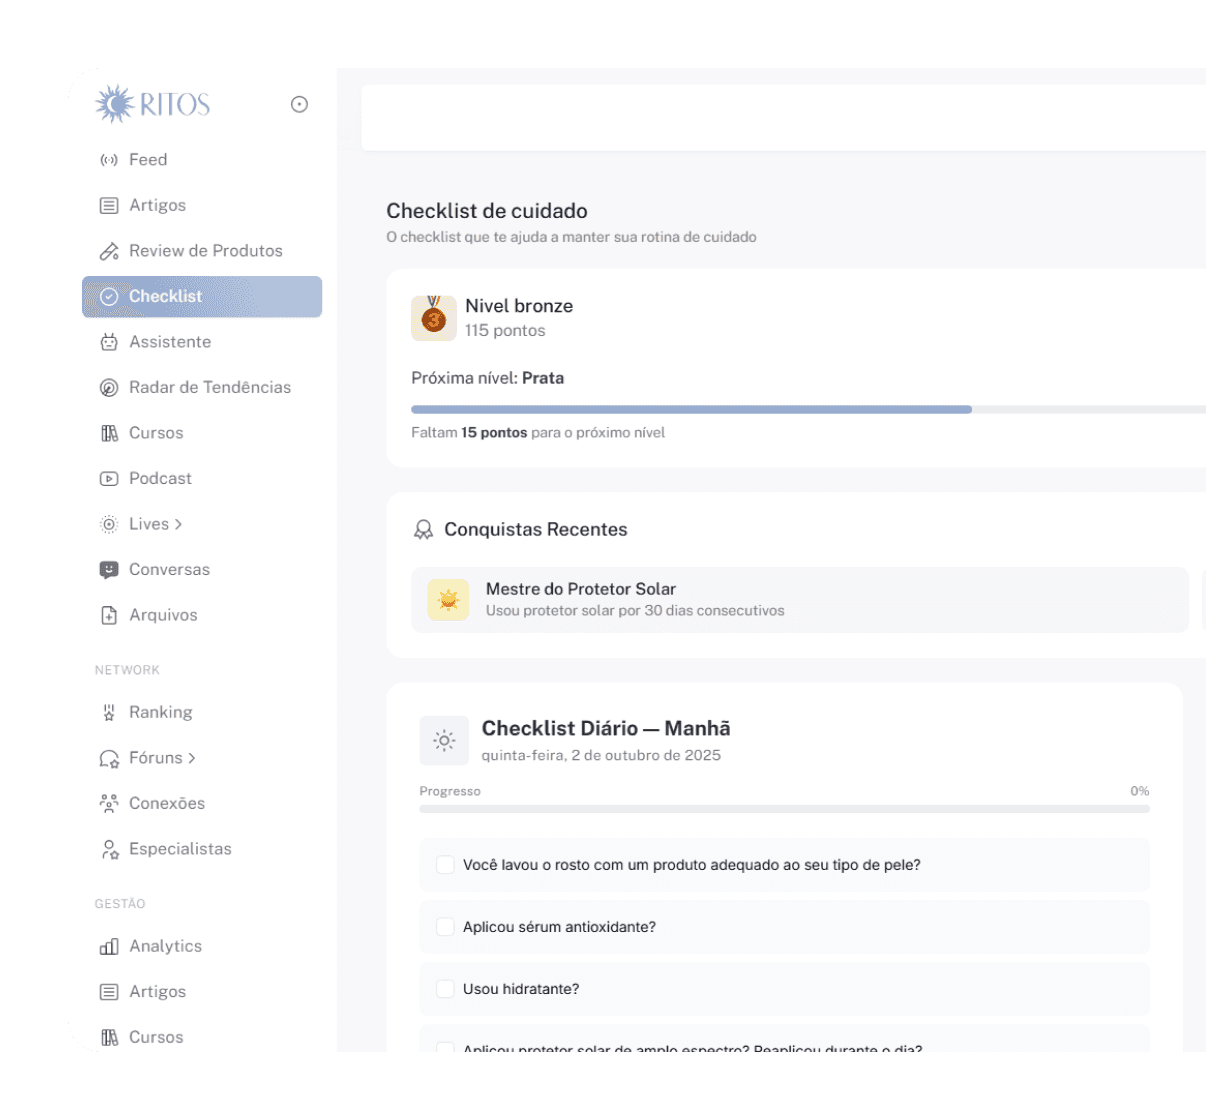Tick the 'Aplicou sérum antioxidante?' checkbox
This screenshot has height=1120, width=1206.
[446, 927]
